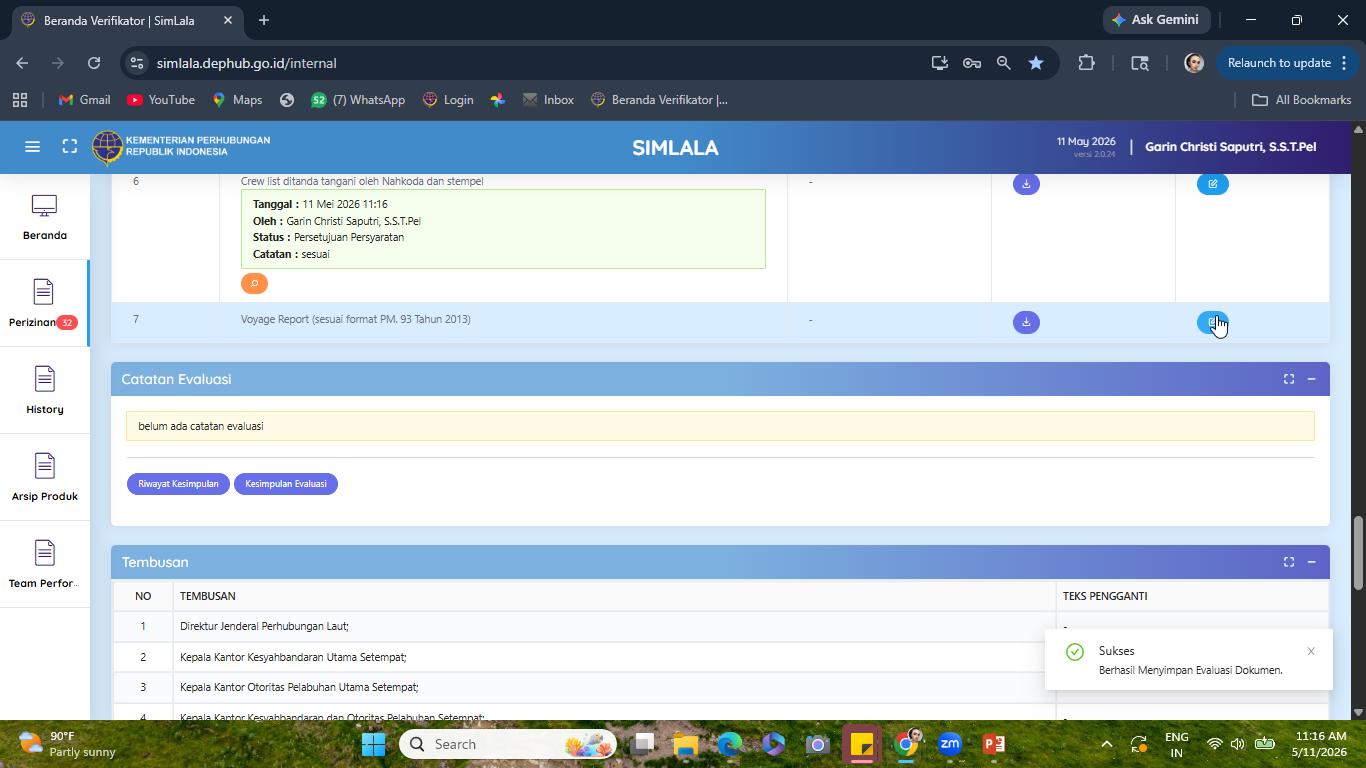Reload the SimLala page
The image size is (1366, 768).
[x=94, y=63]
